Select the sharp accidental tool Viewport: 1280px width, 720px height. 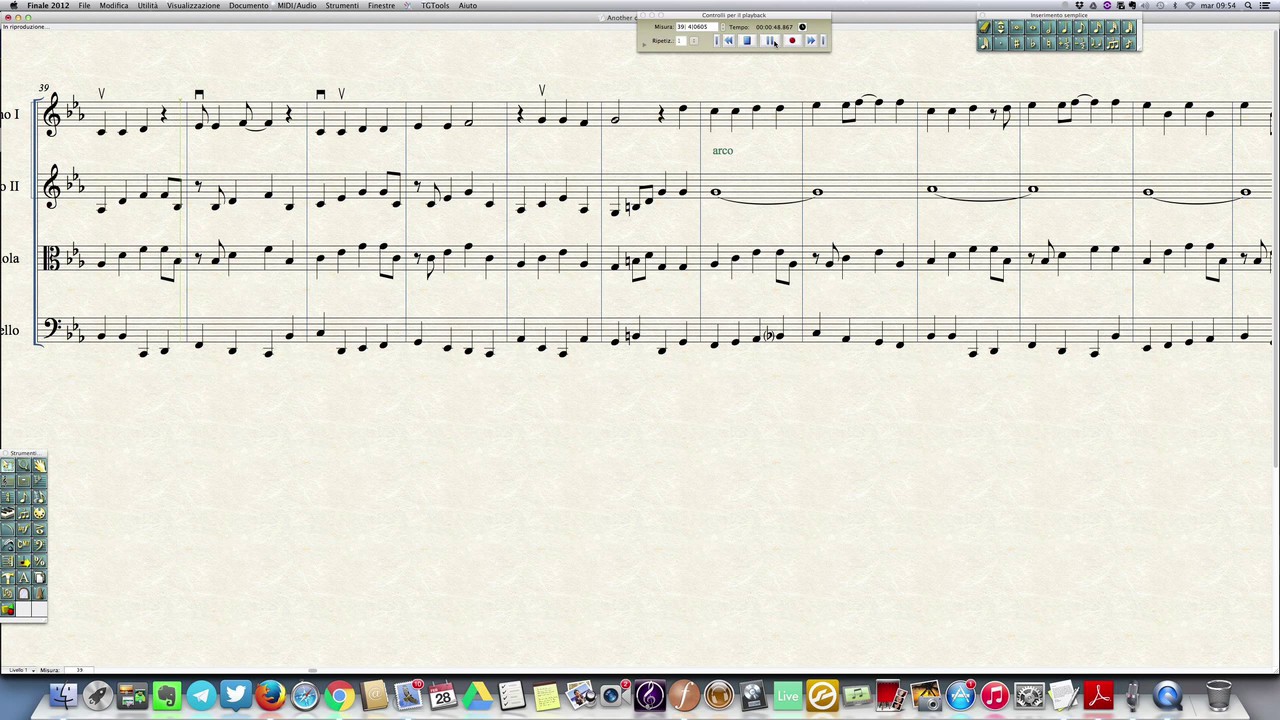tap(1017, 44)
